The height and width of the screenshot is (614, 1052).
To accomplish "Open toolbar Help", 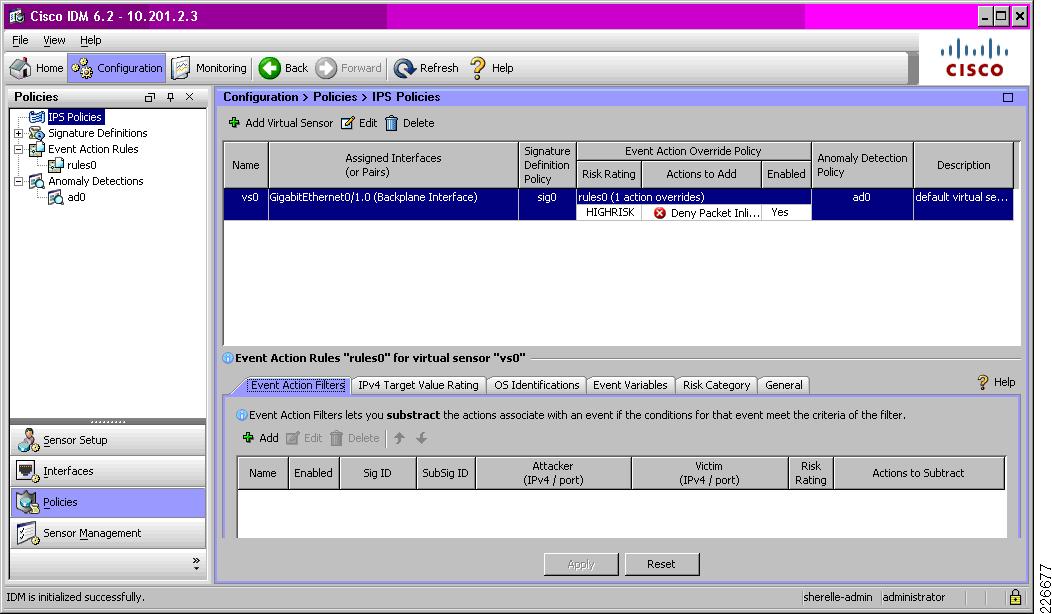I will [x=492, y=68].
